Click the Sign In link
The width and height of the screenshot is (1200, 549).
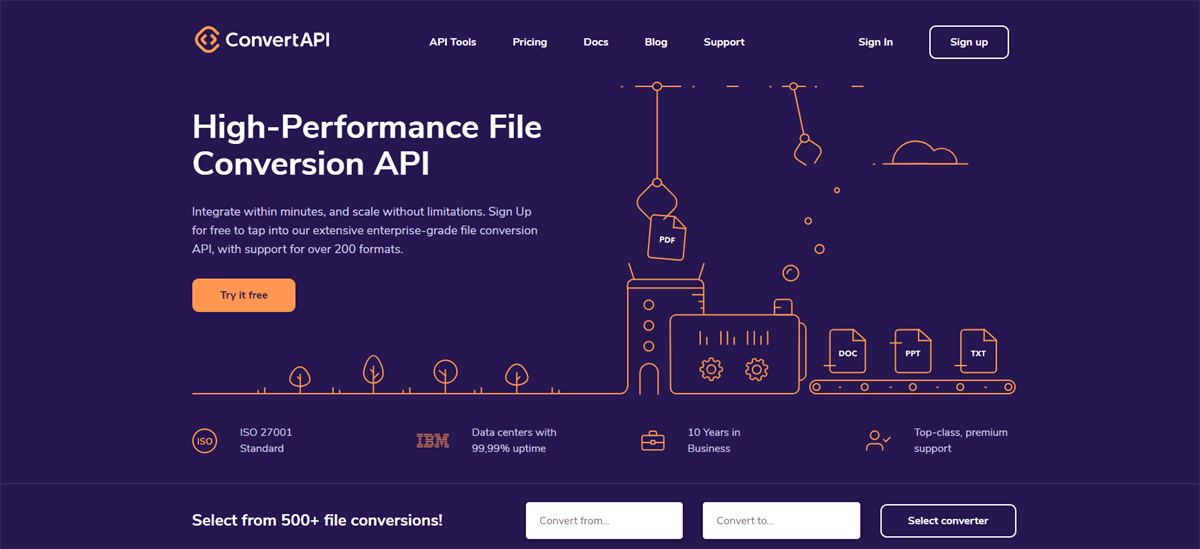point(875,42)
